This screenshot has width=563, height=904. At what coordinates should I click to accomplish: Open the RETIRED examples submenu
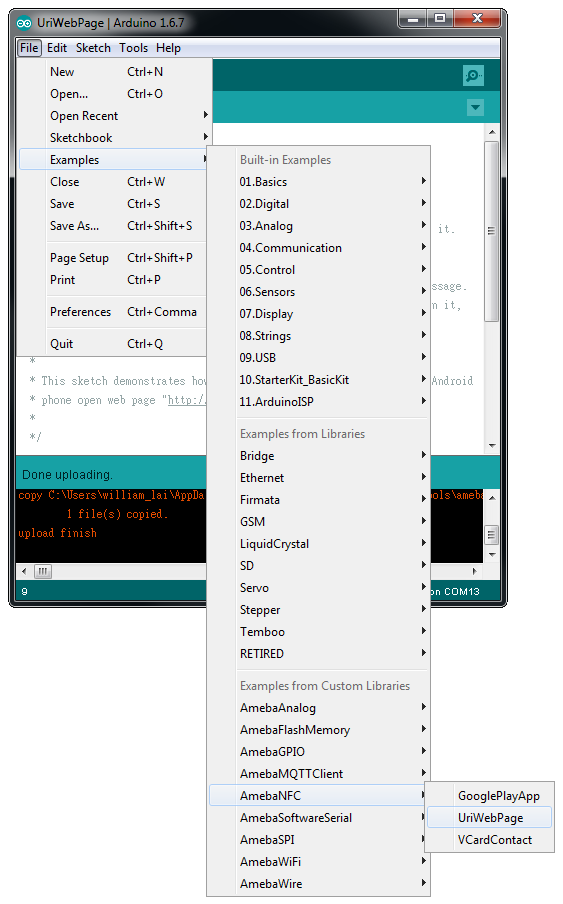[319, 654]
